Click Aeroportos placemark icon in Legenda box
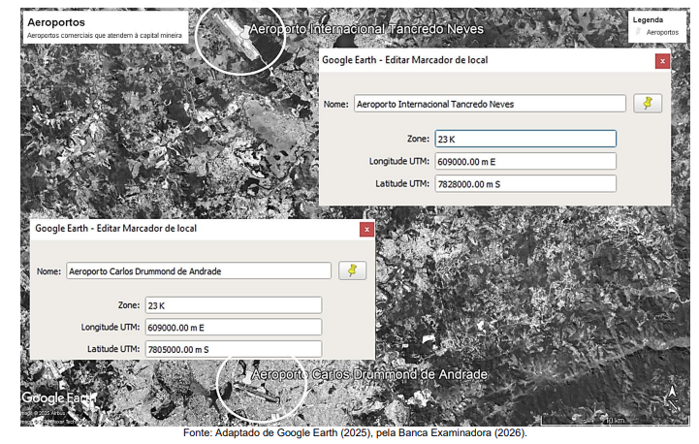This screenshot has height=444, width=699. point(638,32)
